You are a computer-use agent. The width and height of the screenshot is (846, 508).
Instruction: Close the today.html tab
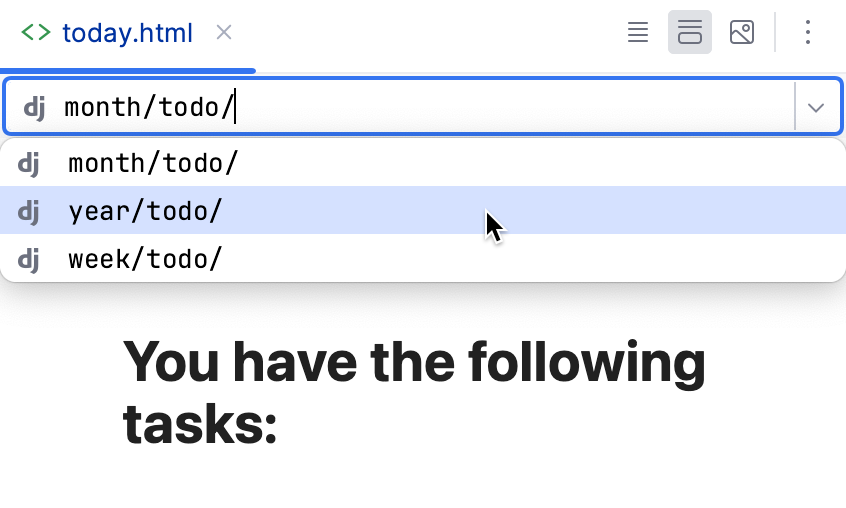coord(224,33)
